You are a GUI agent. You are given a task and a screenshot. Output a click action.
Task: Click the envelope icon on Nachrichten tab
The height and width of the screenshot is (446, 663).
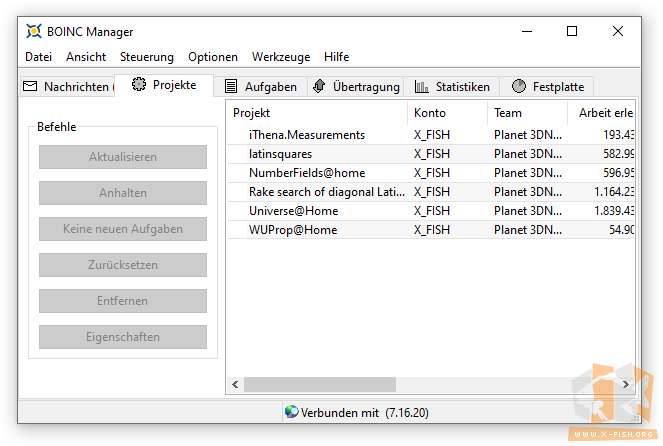pyautogui.click(x=30, y=87)
